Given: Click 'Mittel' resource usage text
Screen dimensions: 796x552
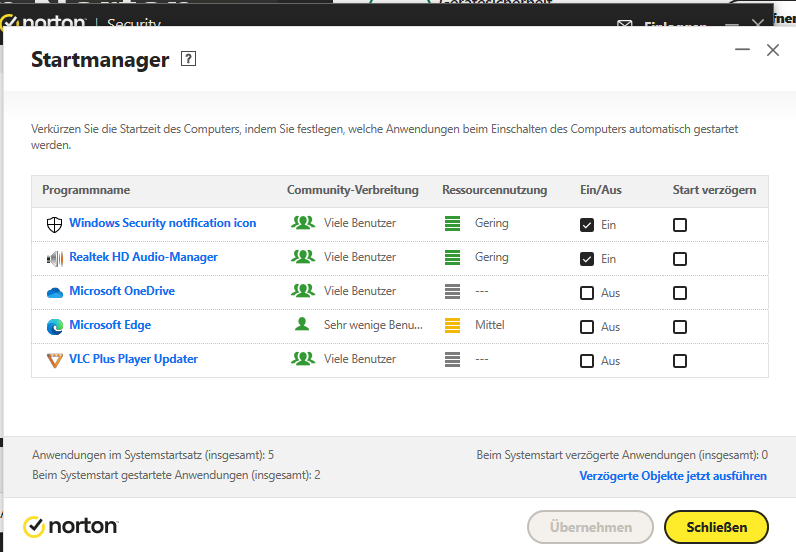Looking at the screenshot, I should (x=490, y=325).
